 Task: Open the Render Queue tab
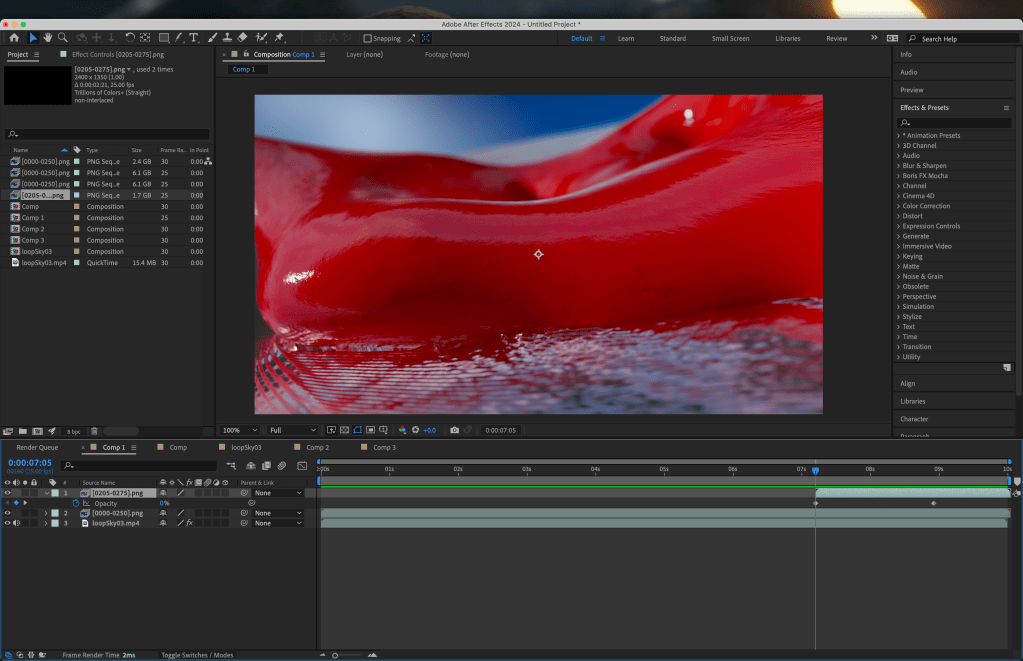coord(37,448)
